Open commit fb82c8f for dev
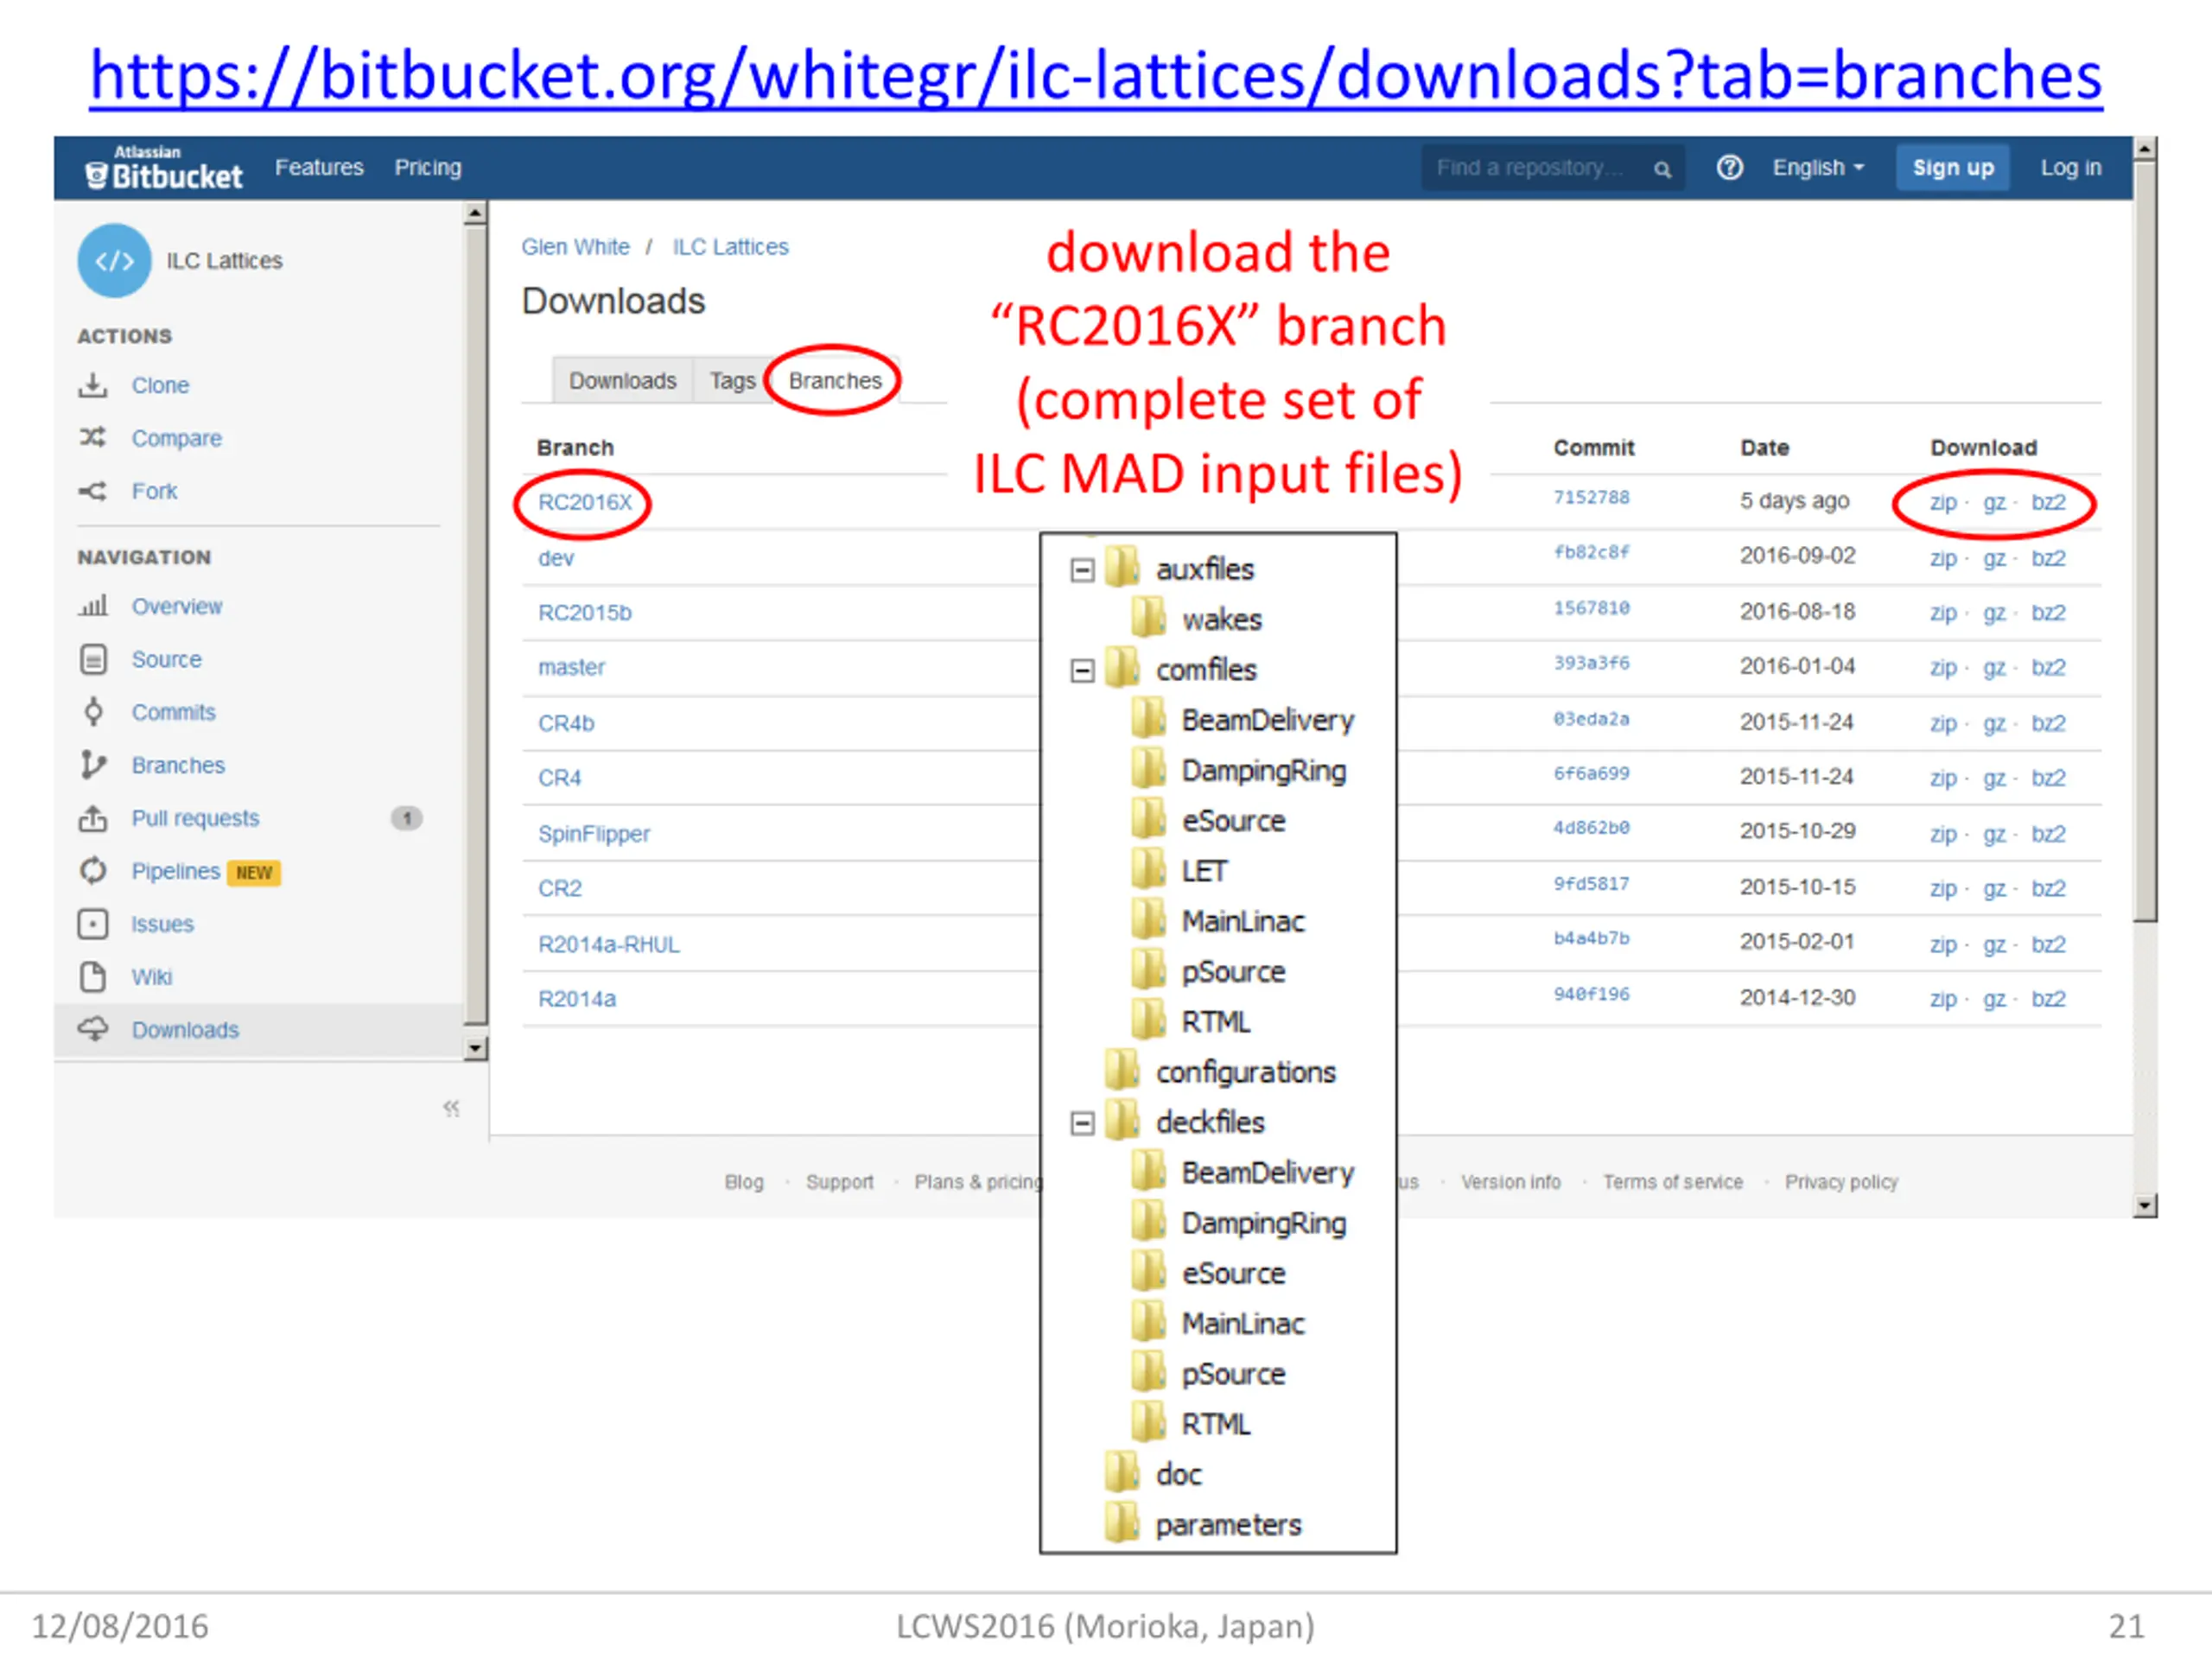Viewport: 2212px width, 1659px height. click(1591, 552)
